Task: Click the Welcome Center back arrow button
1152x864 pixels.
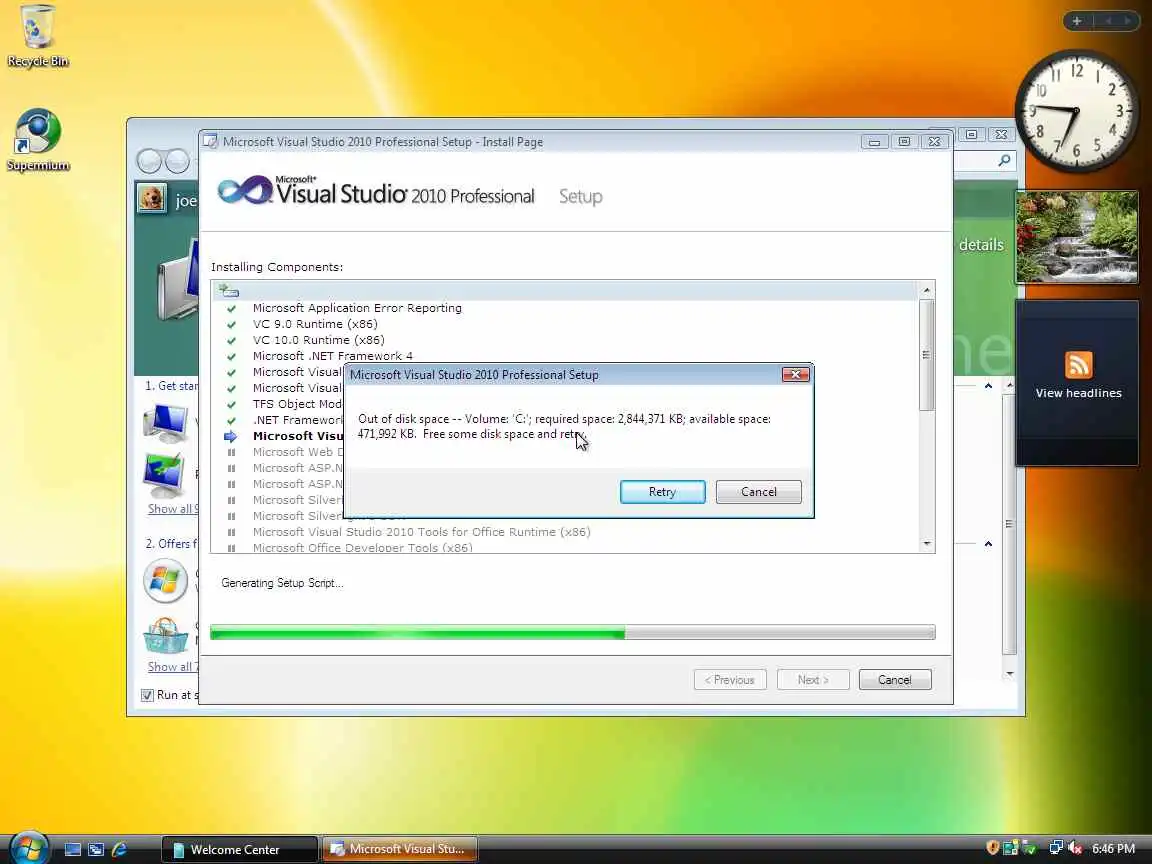Action: (x=149, y=161)
